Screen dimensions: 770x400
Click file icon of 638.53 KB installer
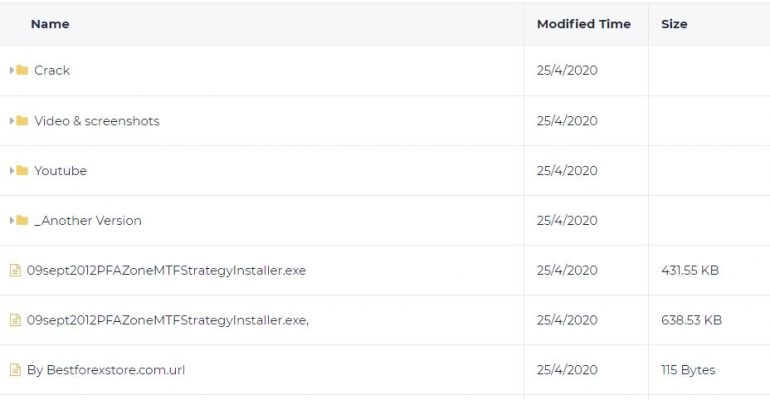tap(15, 320)
